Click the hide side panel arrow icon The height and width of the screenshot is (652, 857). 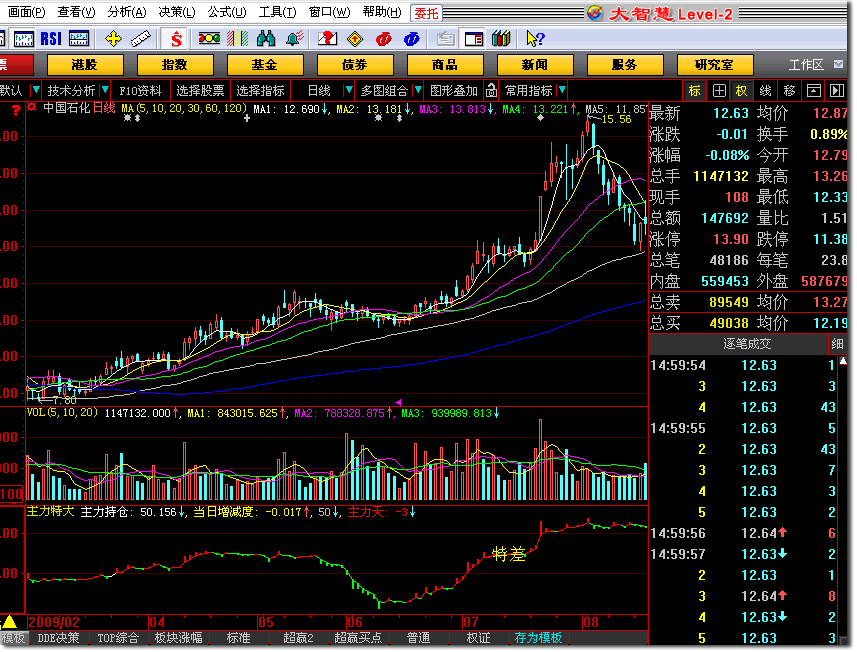point(837,91)
